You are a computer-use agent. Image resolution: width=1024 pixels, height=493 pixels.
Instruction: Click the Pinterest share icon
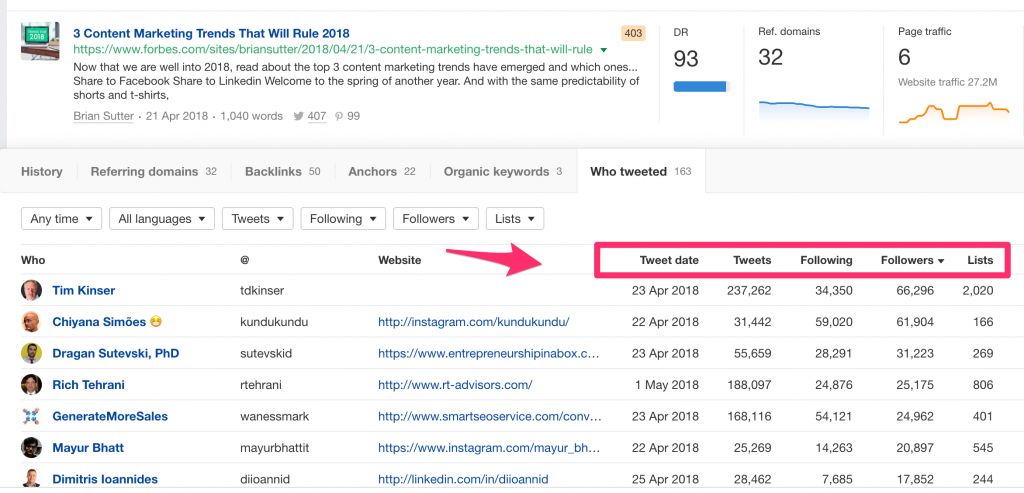tap(339, 116)
